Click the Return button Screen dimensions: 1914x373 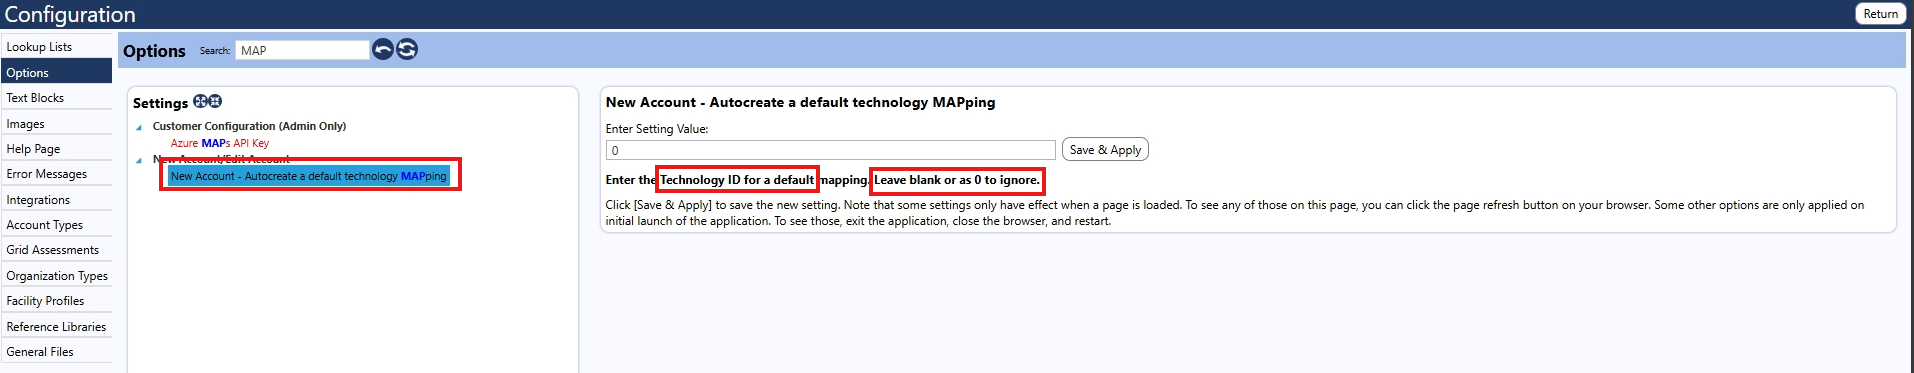[1880, 14]
